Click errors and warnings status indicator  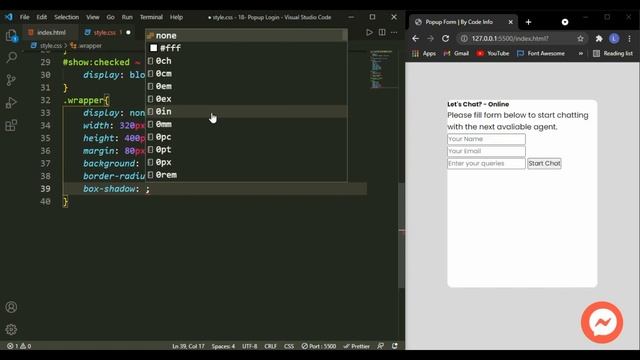tap(19, 346)
